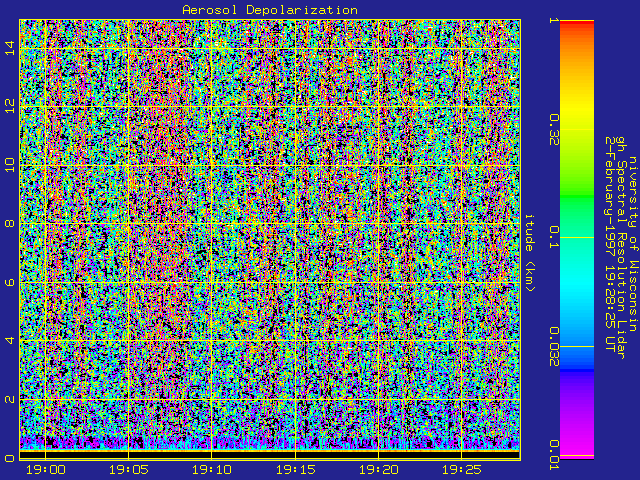
Task: Pick the cyan region of the colorbar
Action: pos(577,286)
